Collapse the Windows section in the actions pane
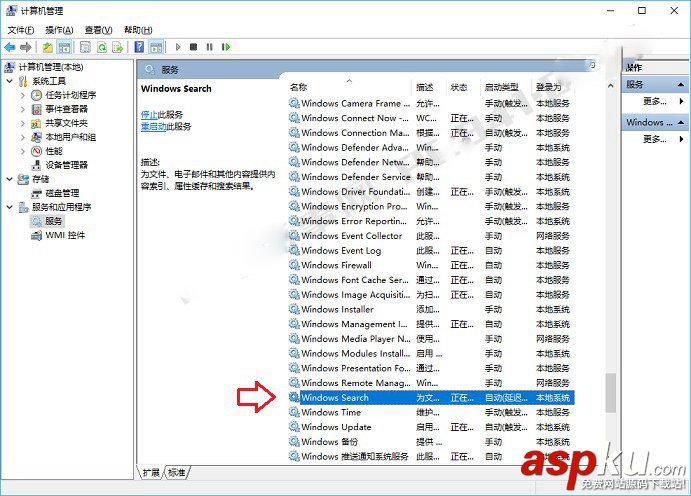 (681, 122)
